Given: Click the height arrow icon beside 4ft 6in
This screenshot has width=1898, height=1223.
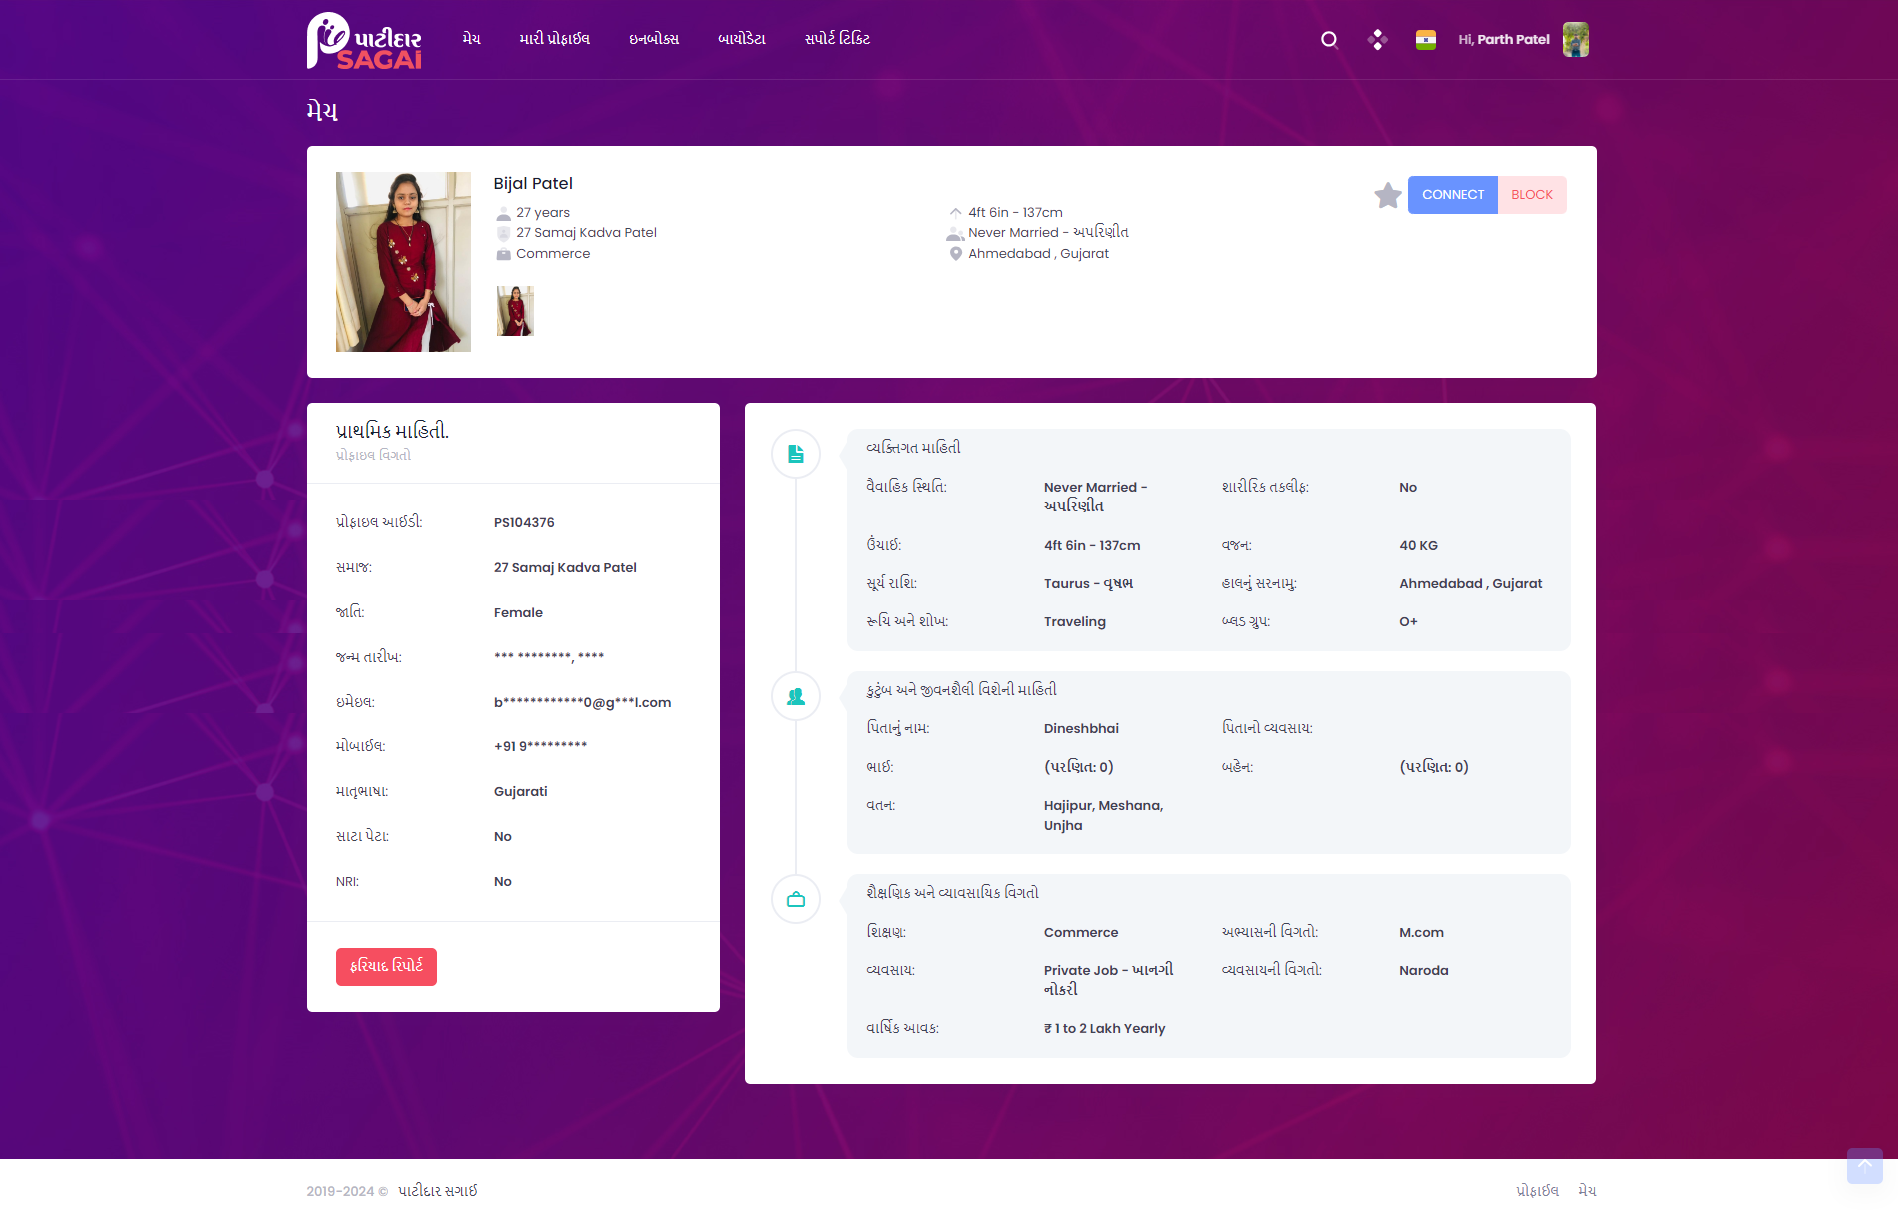Looking at the screenshot, I should (x=955, y=212).
